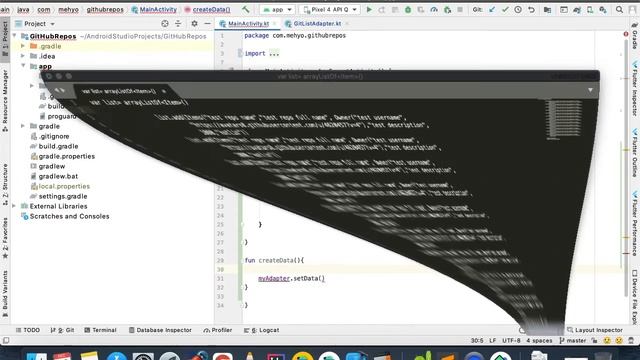Open the AVD Manager phone icon

pos(590,9)
